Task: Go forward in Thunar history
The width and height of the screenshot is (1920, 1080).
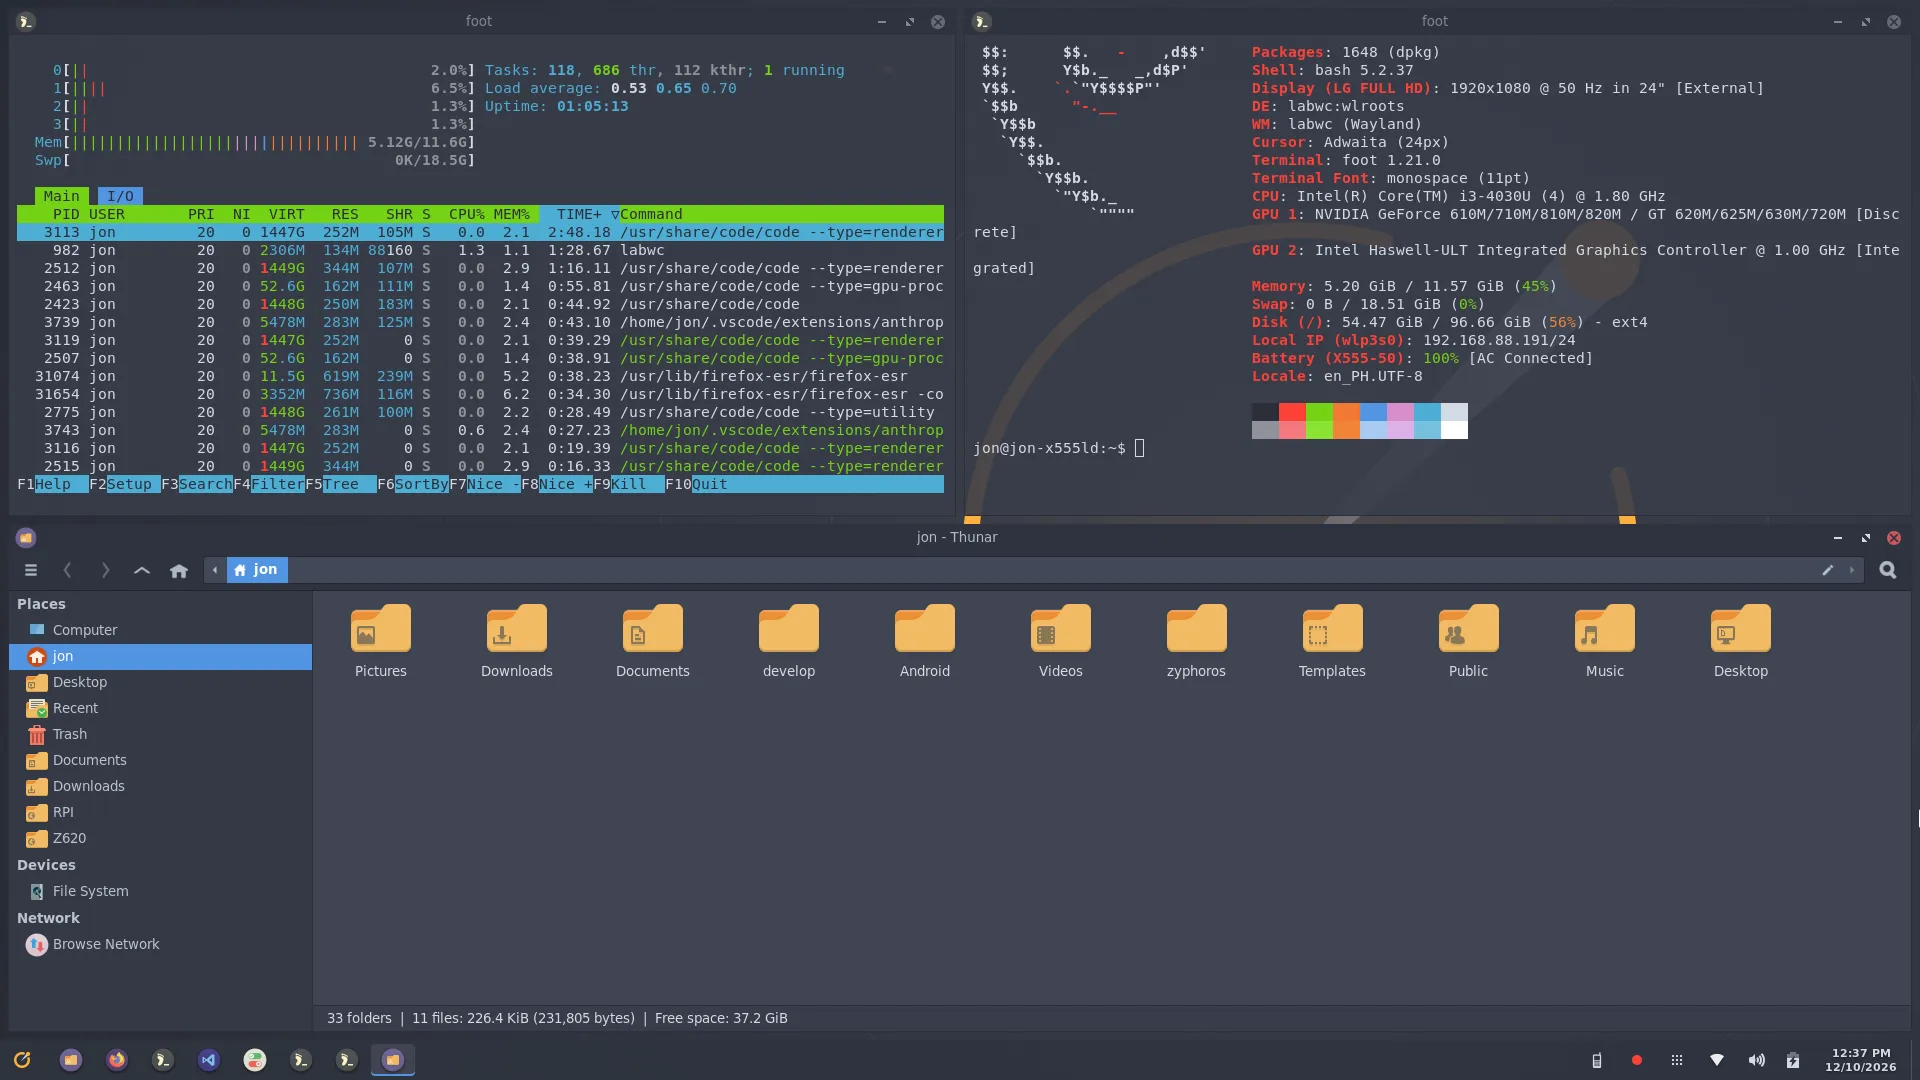Action: [x=105, y=570]
